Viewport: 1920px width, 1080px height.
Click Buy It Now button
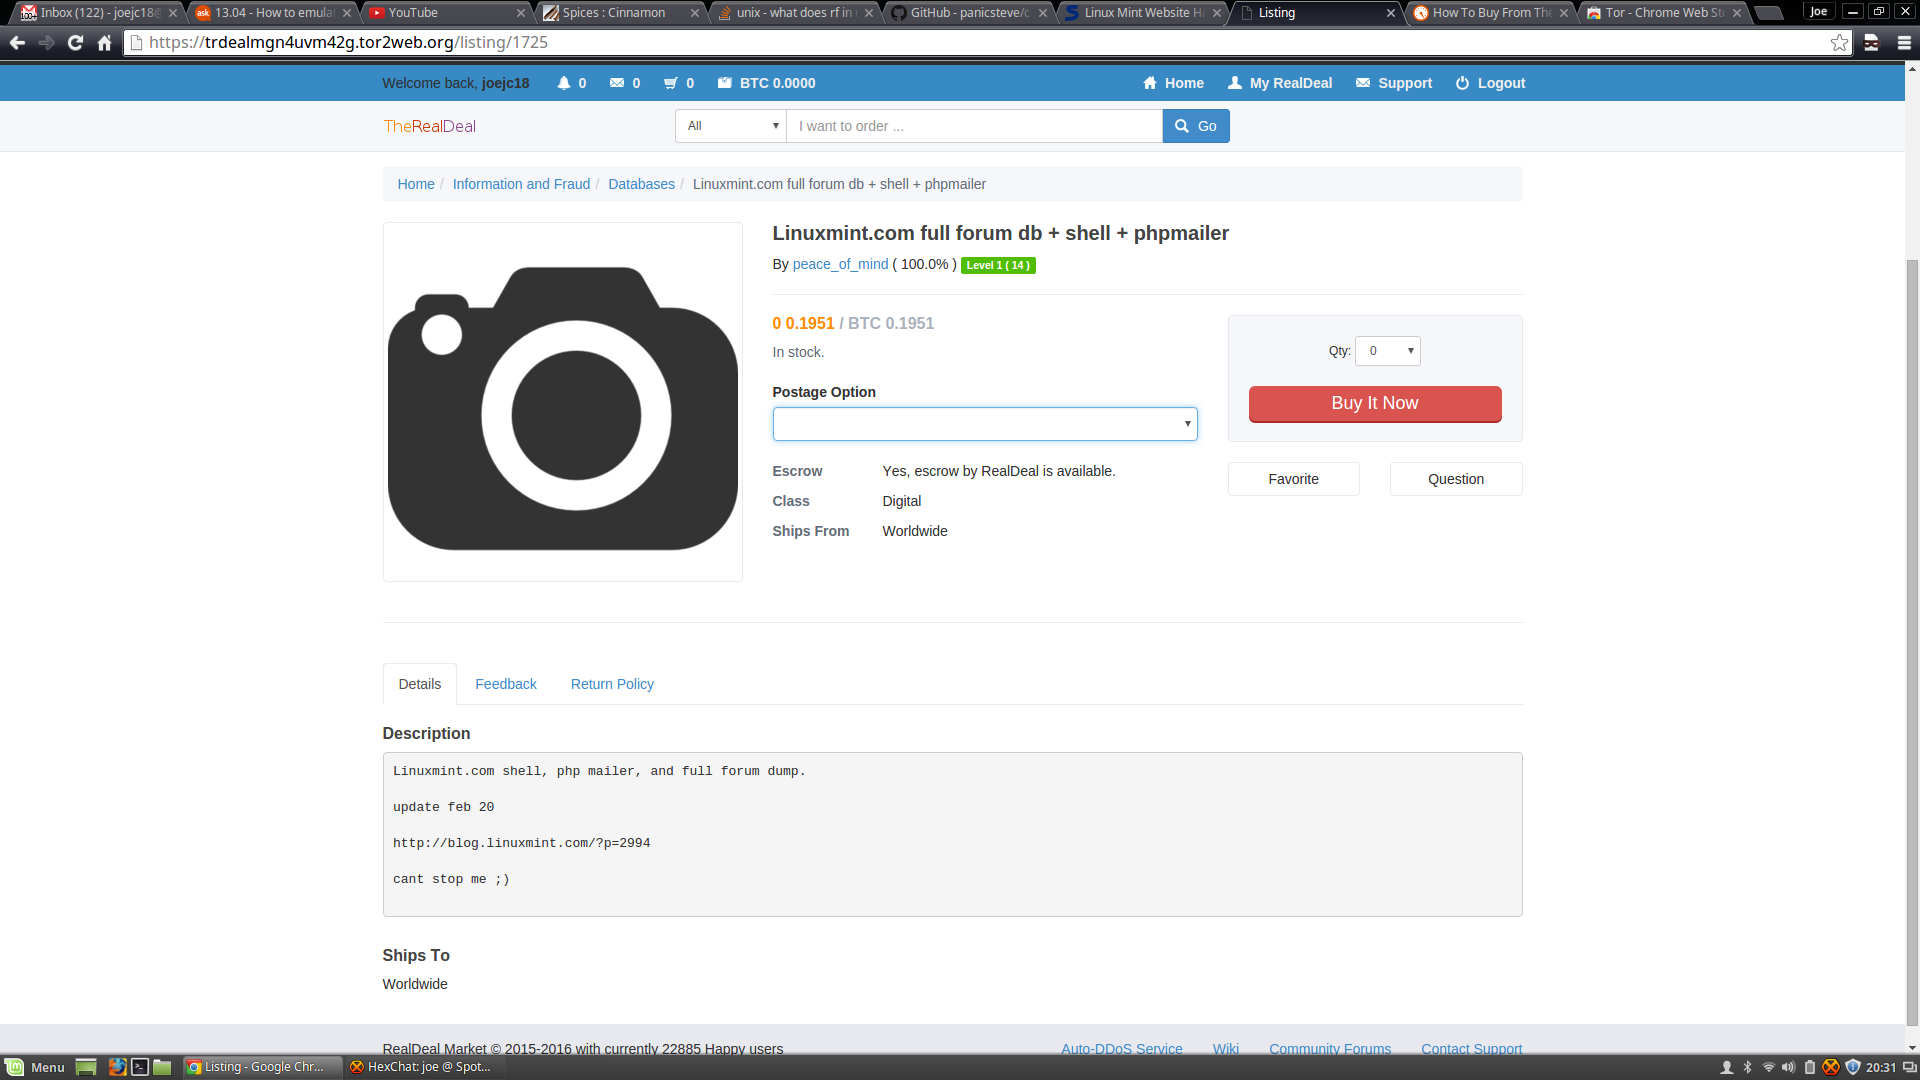1375,403
